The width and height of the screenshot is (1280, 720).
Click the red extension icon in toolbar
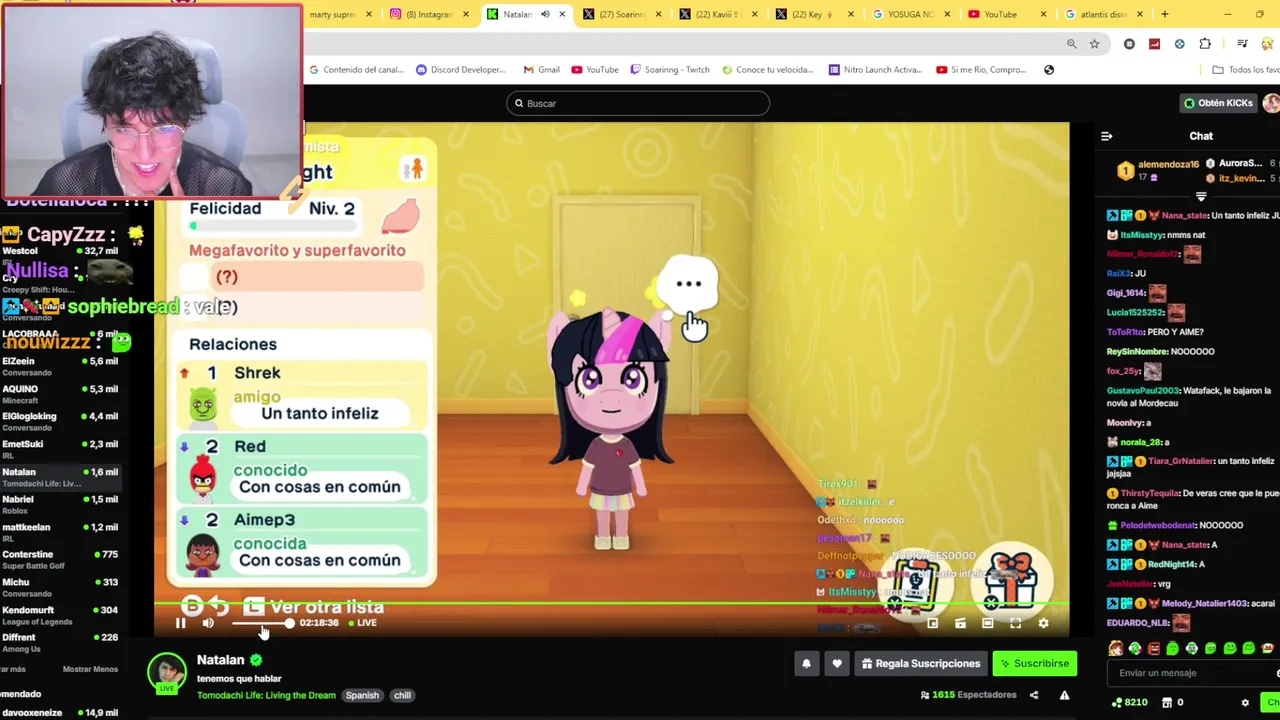click(1154, 44)
